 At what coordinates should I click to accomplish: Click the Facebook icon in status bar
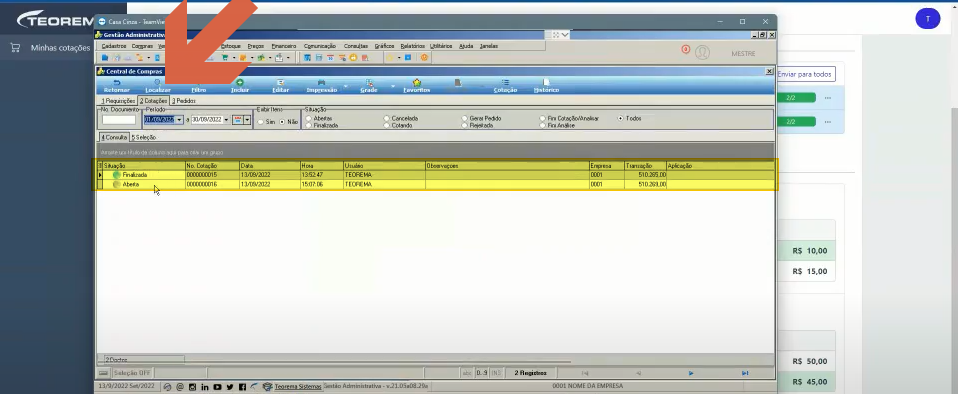point(243,387)
